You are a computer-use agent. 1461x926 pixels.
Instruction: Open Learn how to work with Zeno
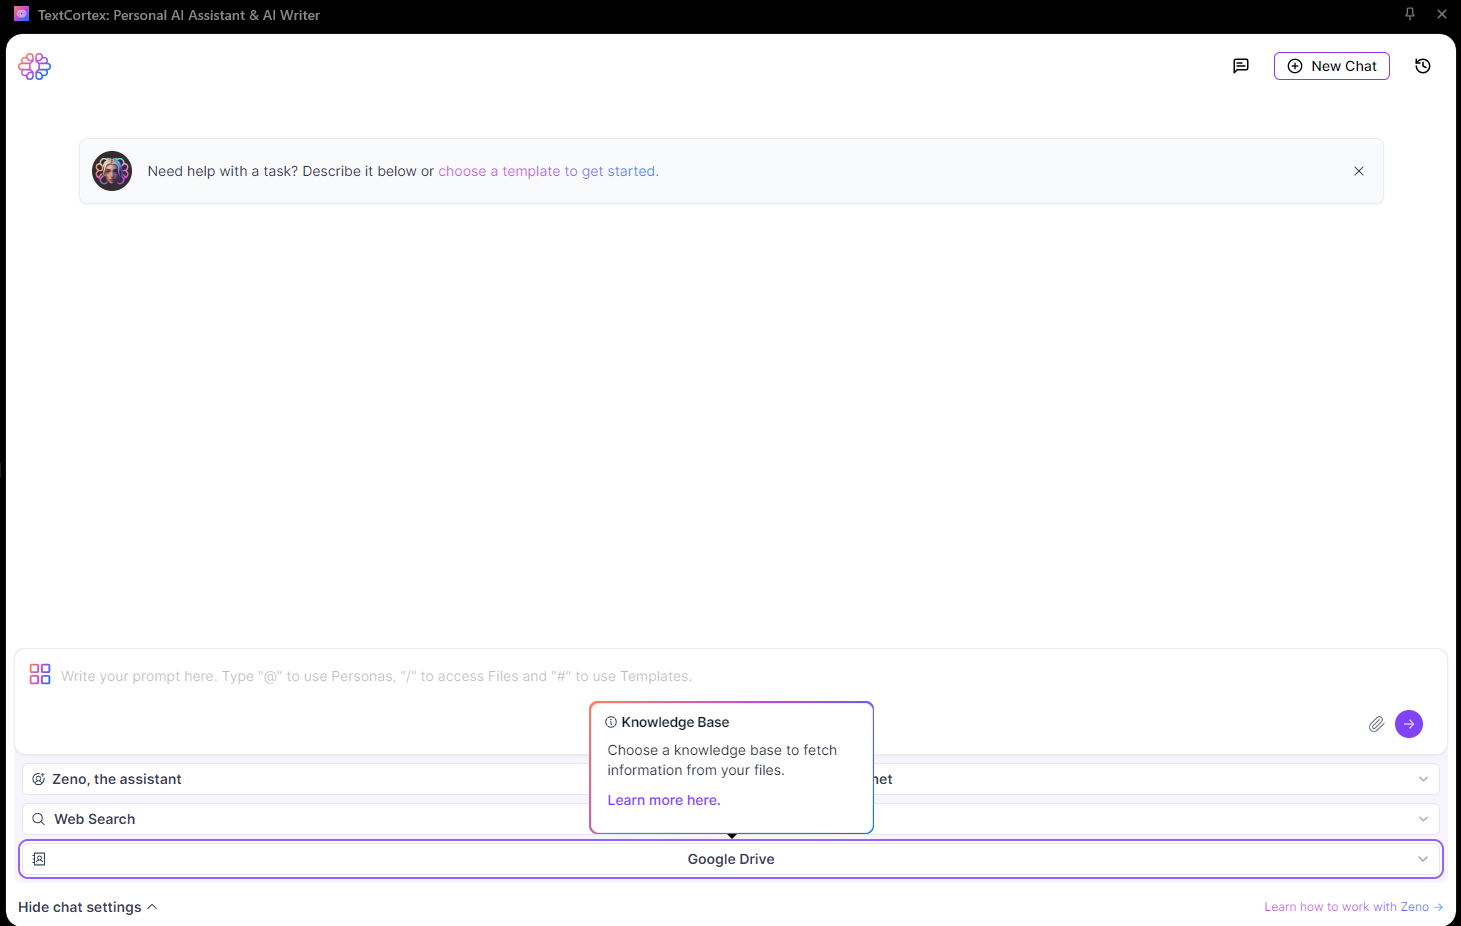[x=1354, y=907]
